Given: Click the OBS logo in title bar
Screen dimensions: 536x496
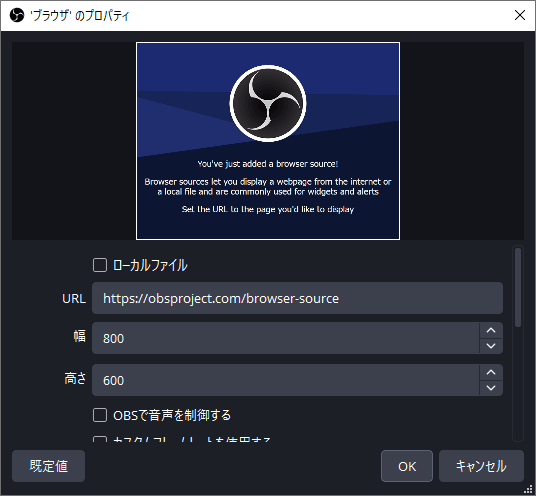Looking at the screenshot, I should click(x=17, y=15).
